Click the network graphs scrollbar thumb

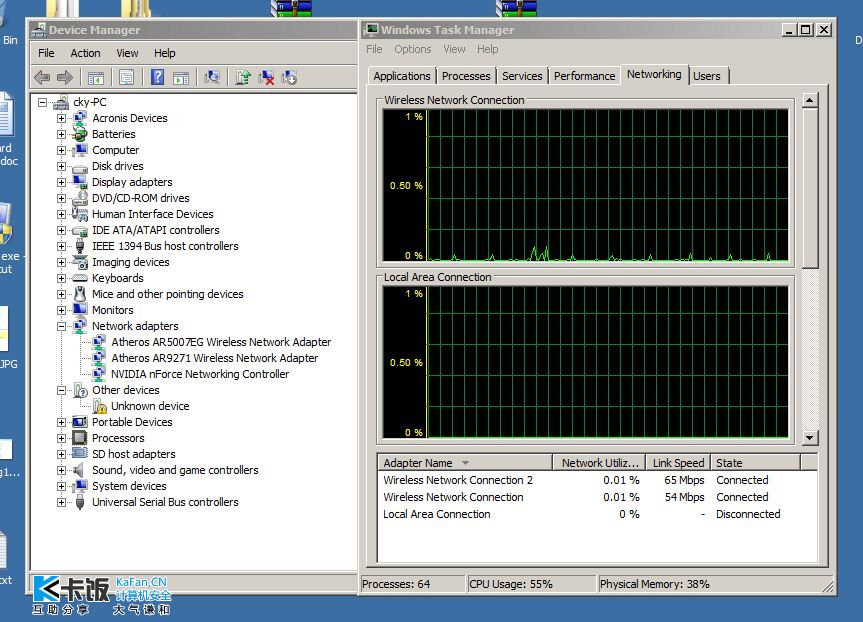[810, 188]
